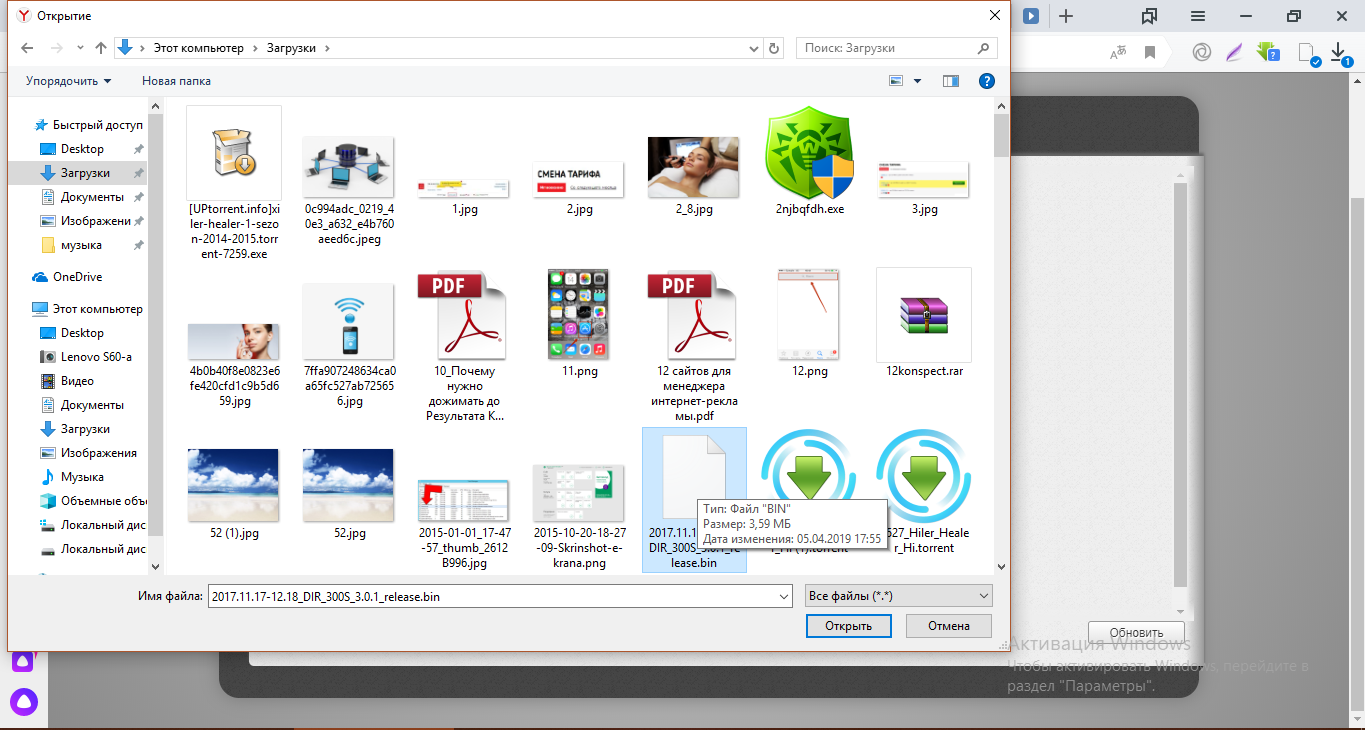Image resolution: width=1365 pixels, height=730 pixels.
Task: Expand the view options arrow next to view icon
Action: coord(917,81)
